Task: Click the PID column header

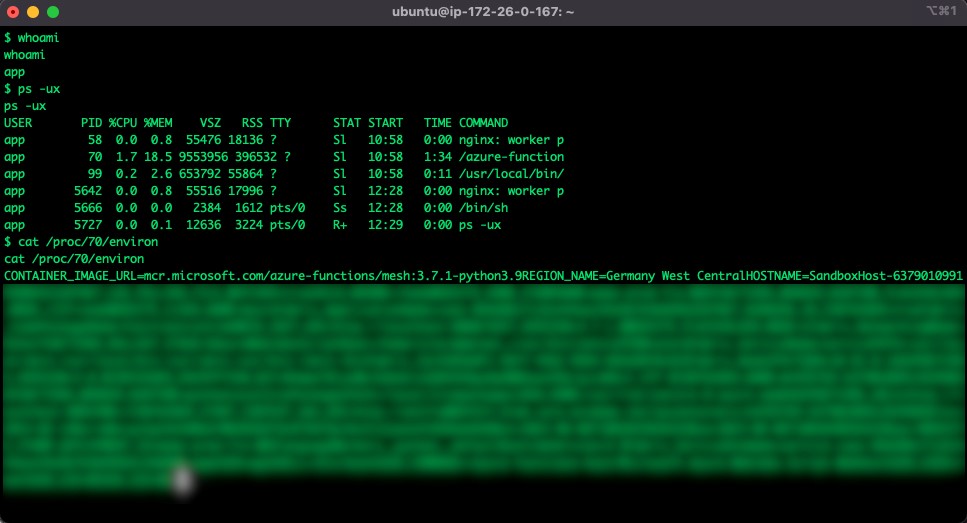Action: click(91, 123)
